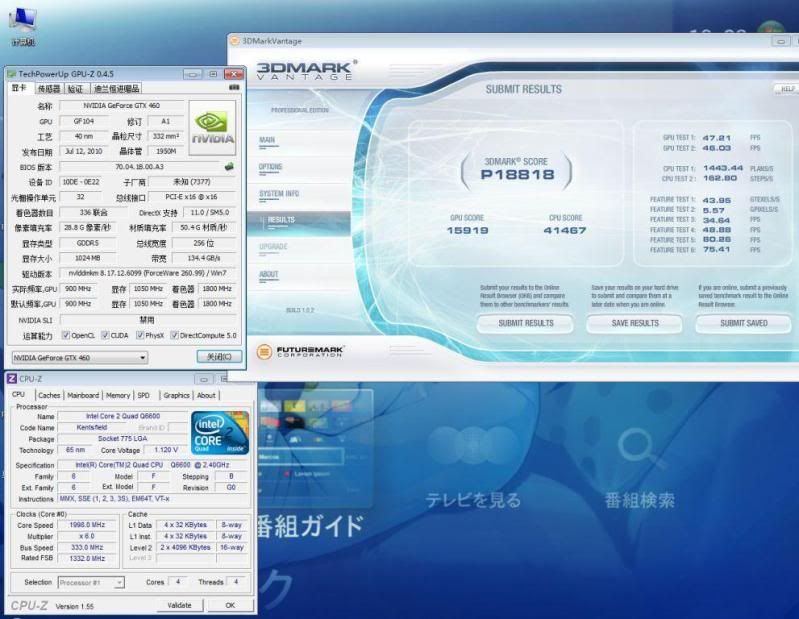Click the GPU-Z screenshot camera icon
Viewport: 799px width, 619px height.
(234, 88)
